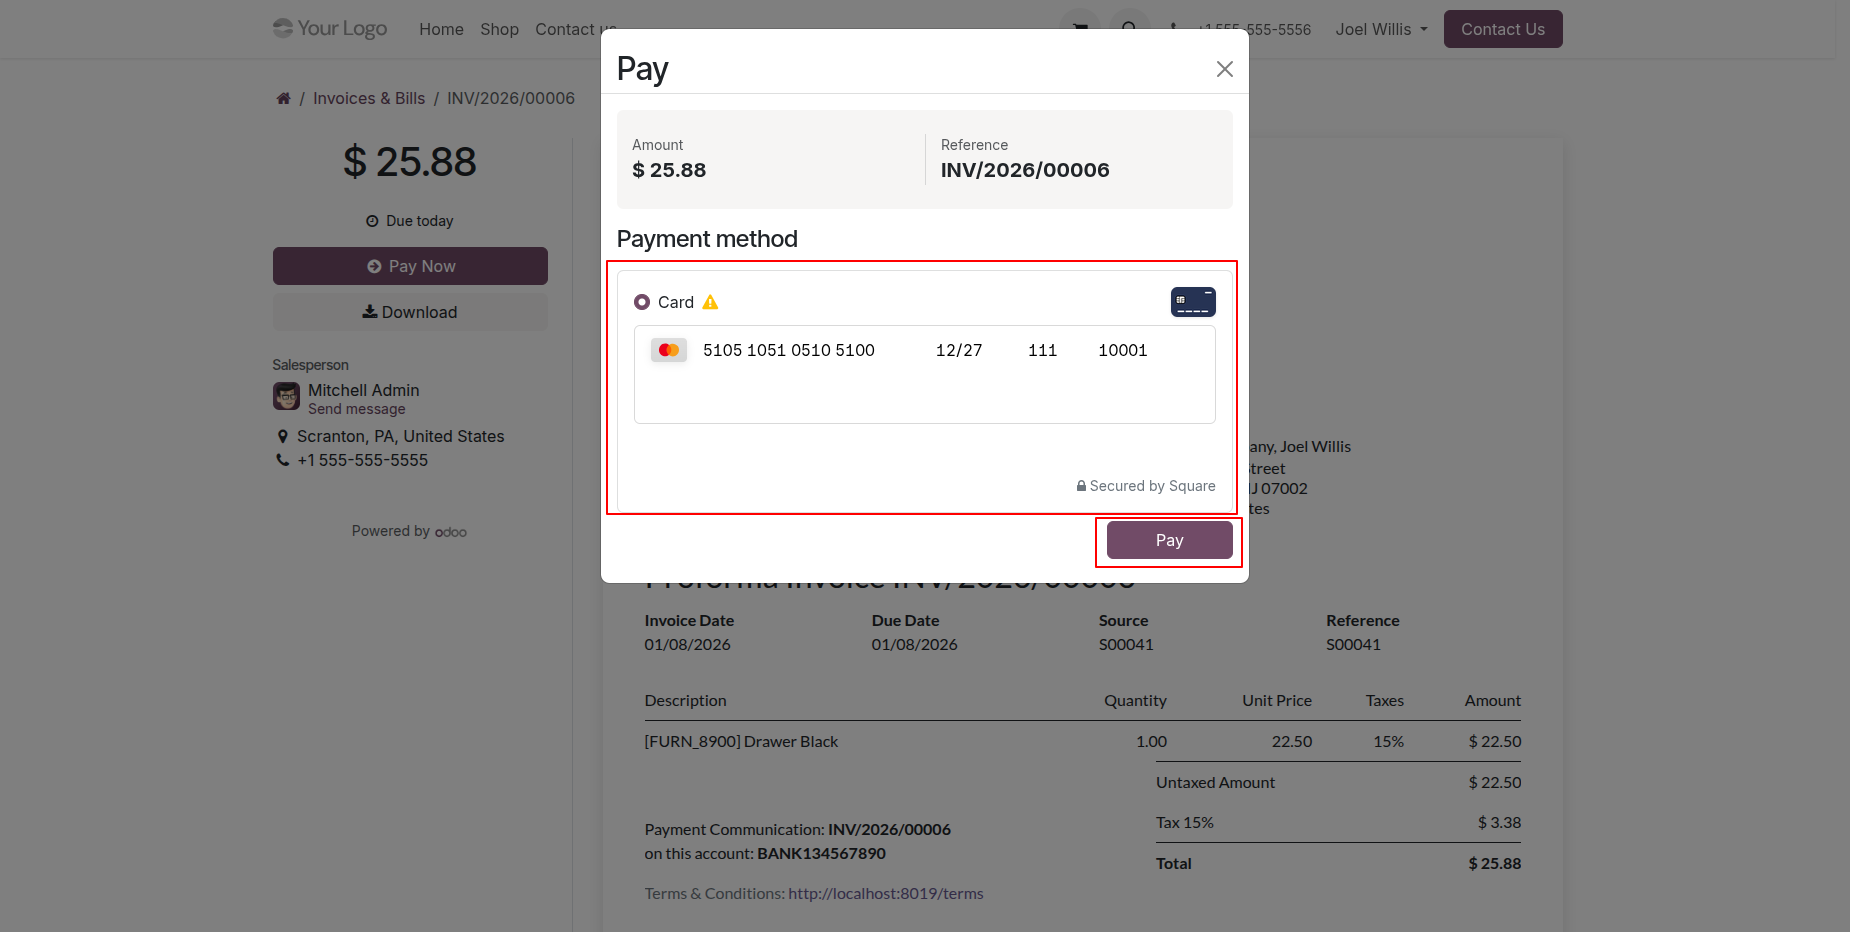Image resolution: width=1850 pixels, height=932 pixels.
Task: Navigate to Invoices & Bills breadcrumb
Action: (369, 98)
